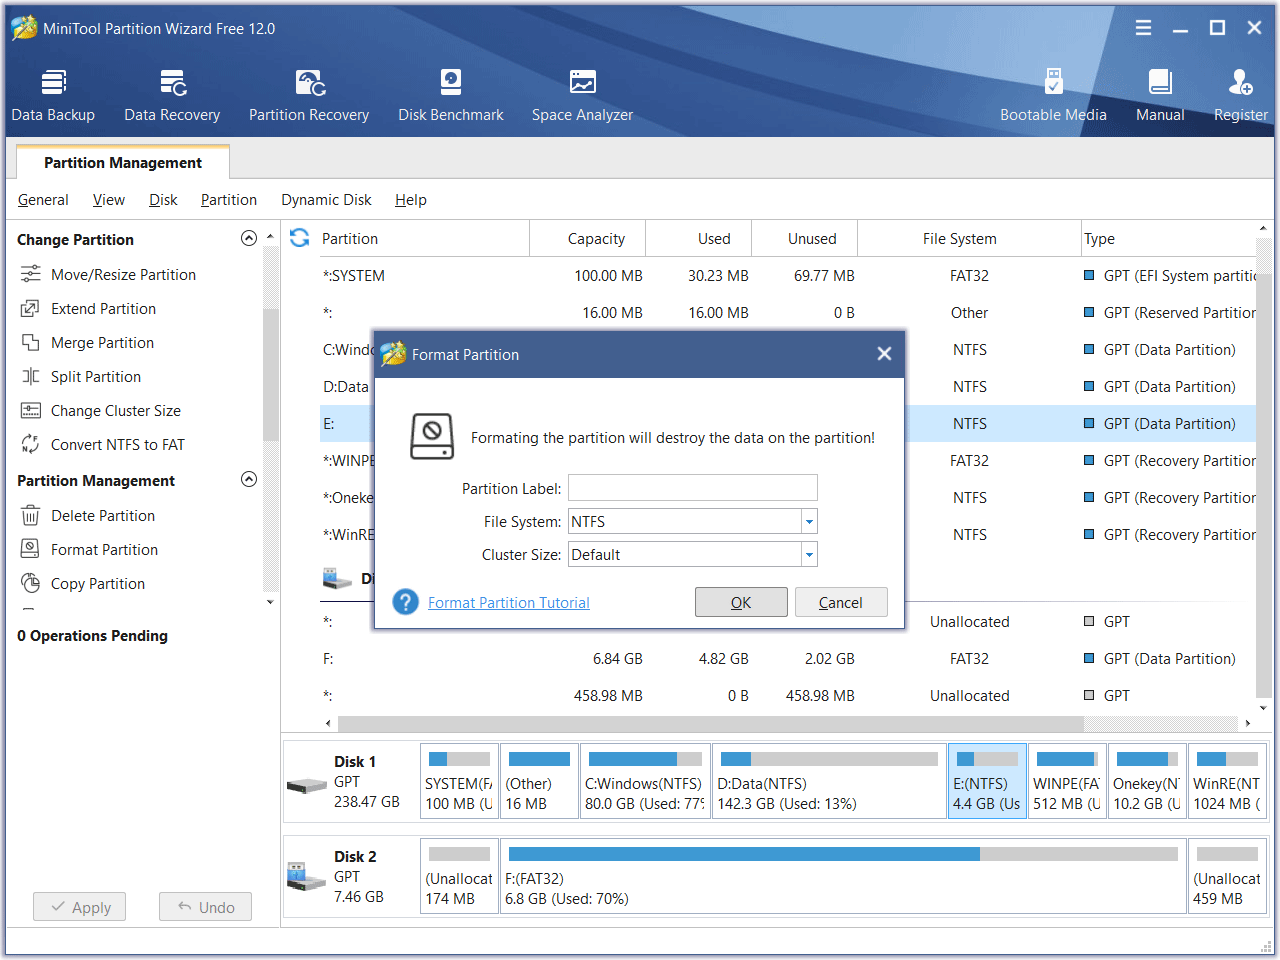Select the SYSTEM 100 MB block on Disk 1
This screenshot has height=960, width=1280.
click(459, 781)
